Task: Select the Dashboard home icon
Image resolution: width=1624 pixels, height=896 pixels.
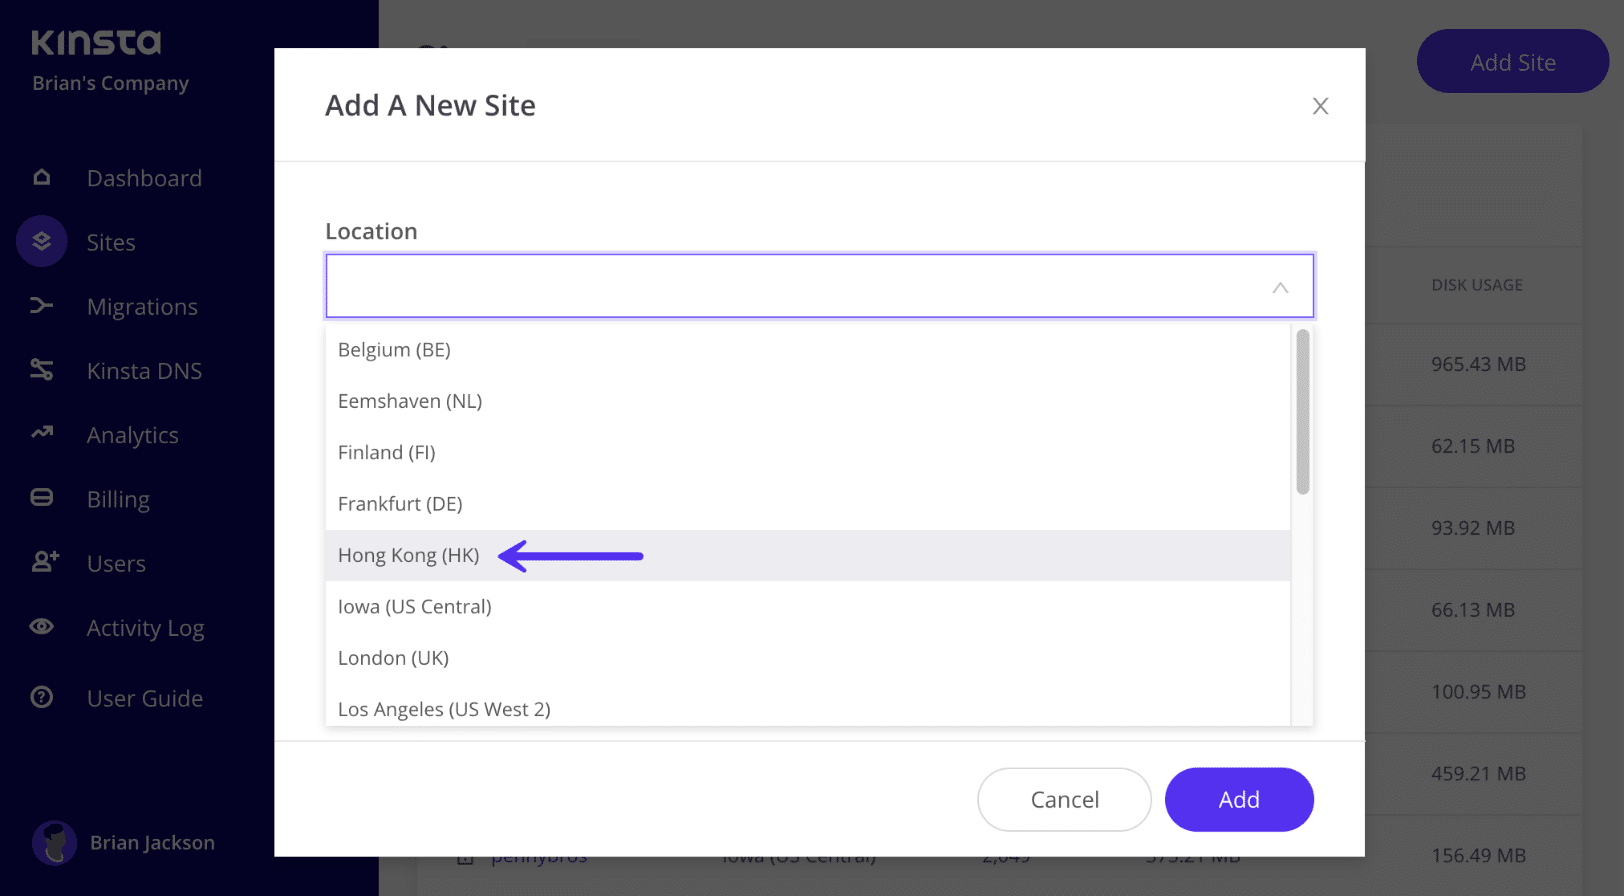Action: [41, 177]
